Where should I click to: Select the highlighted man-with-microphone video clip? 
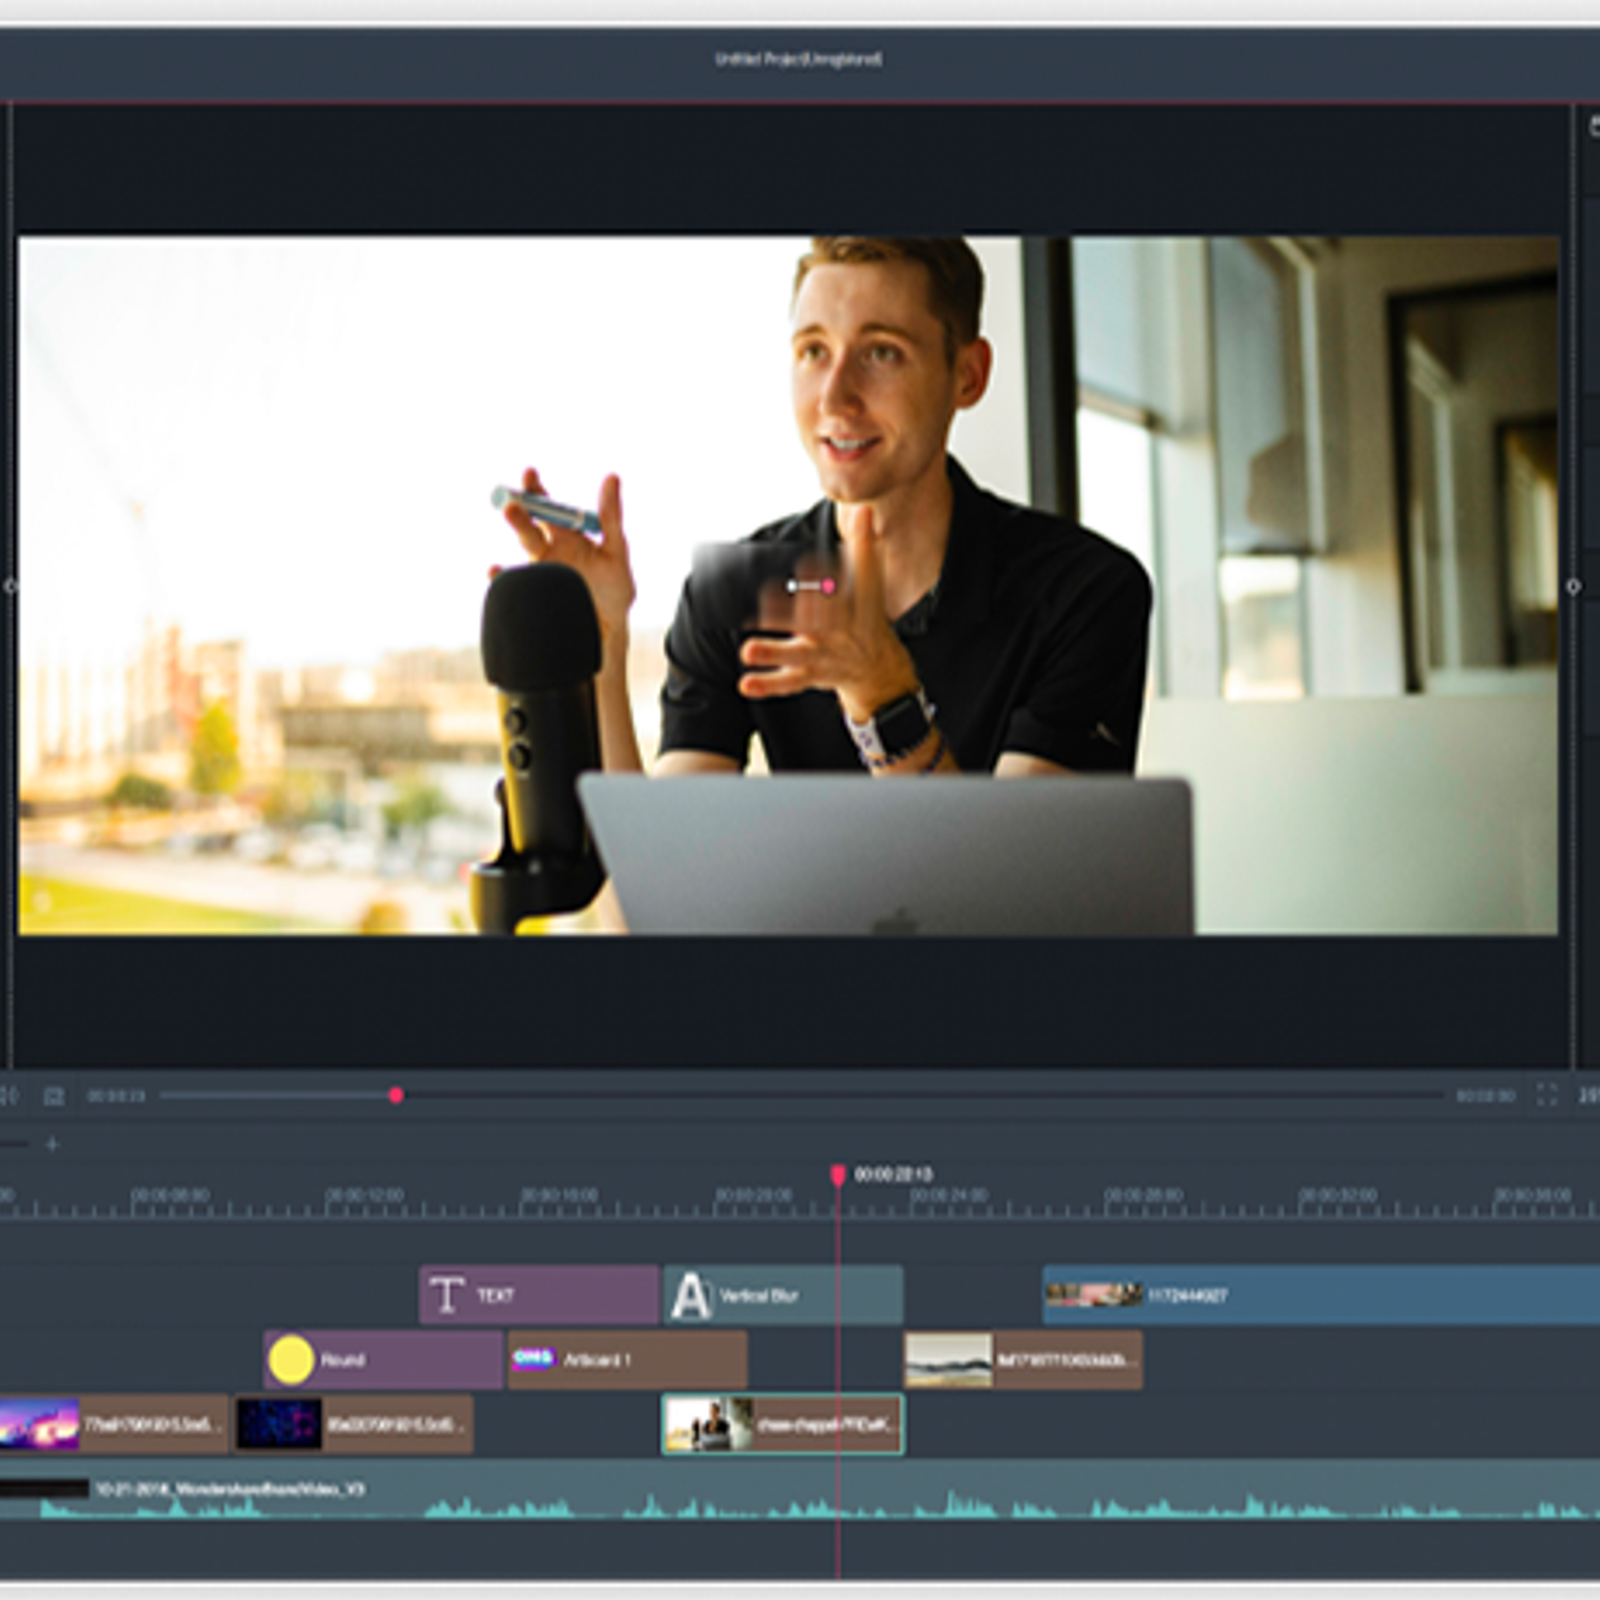(x=783, y=1424)
